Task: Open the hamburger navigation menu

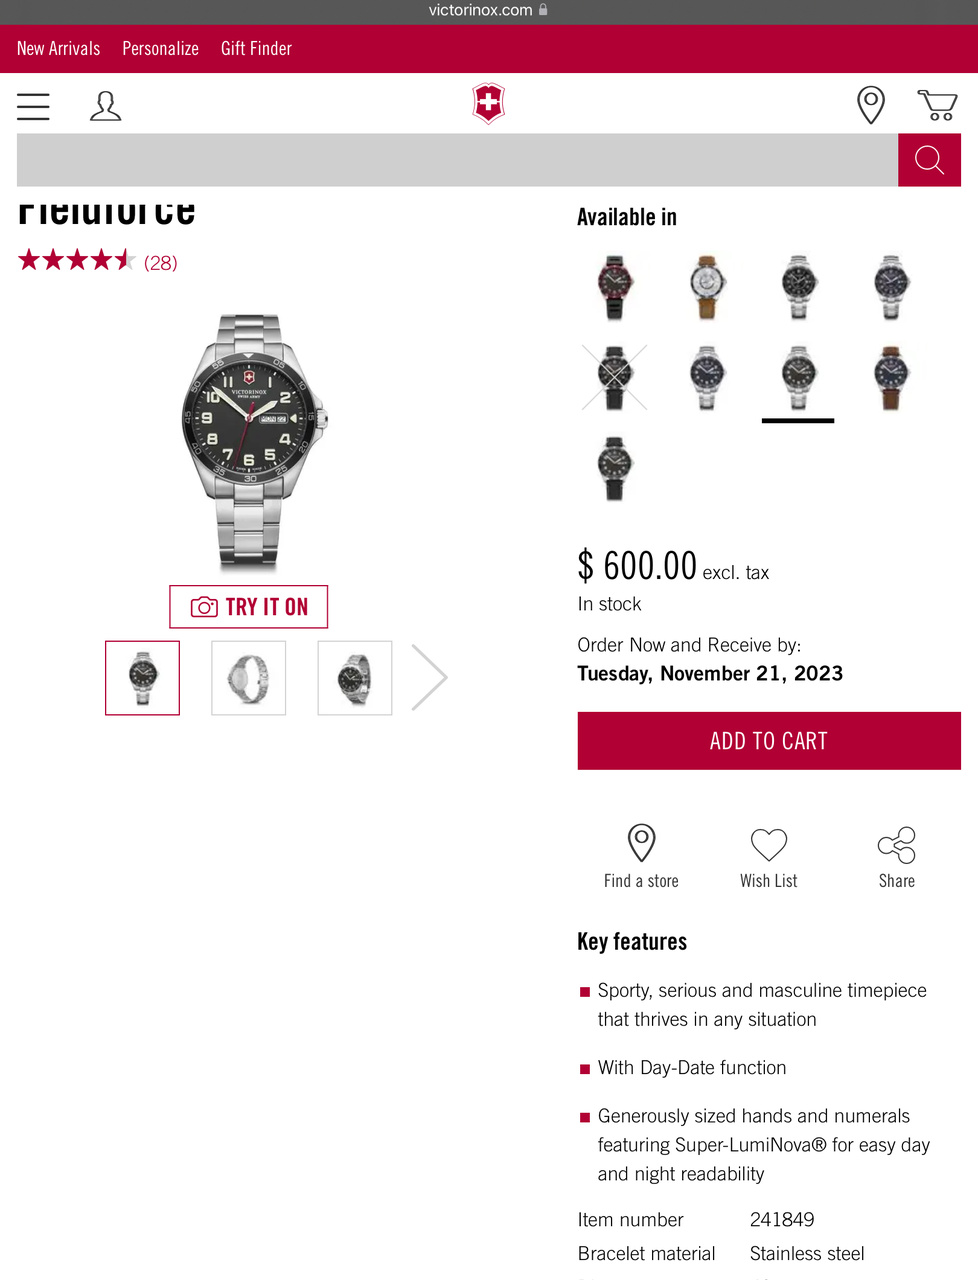Action: point(33,106)
